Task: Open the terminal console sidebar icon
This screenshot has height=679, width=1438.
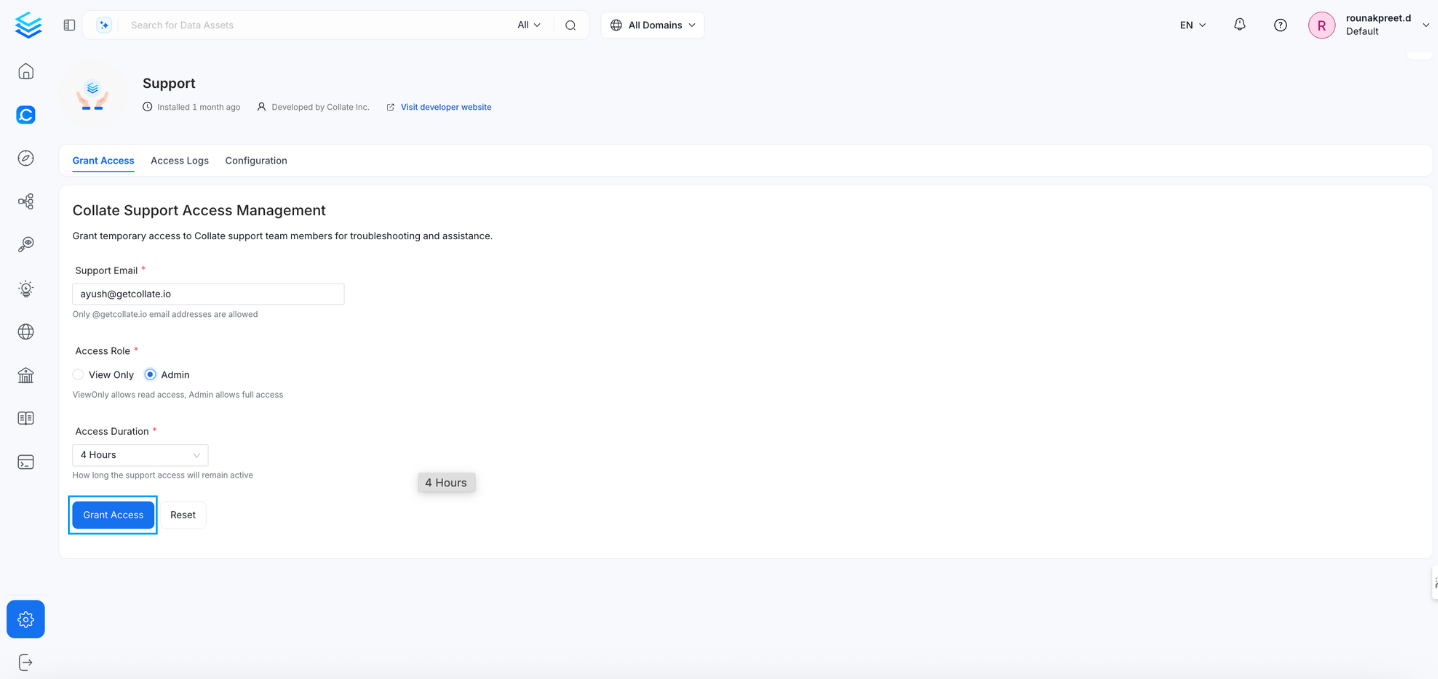Action: (x=26, y=462)
